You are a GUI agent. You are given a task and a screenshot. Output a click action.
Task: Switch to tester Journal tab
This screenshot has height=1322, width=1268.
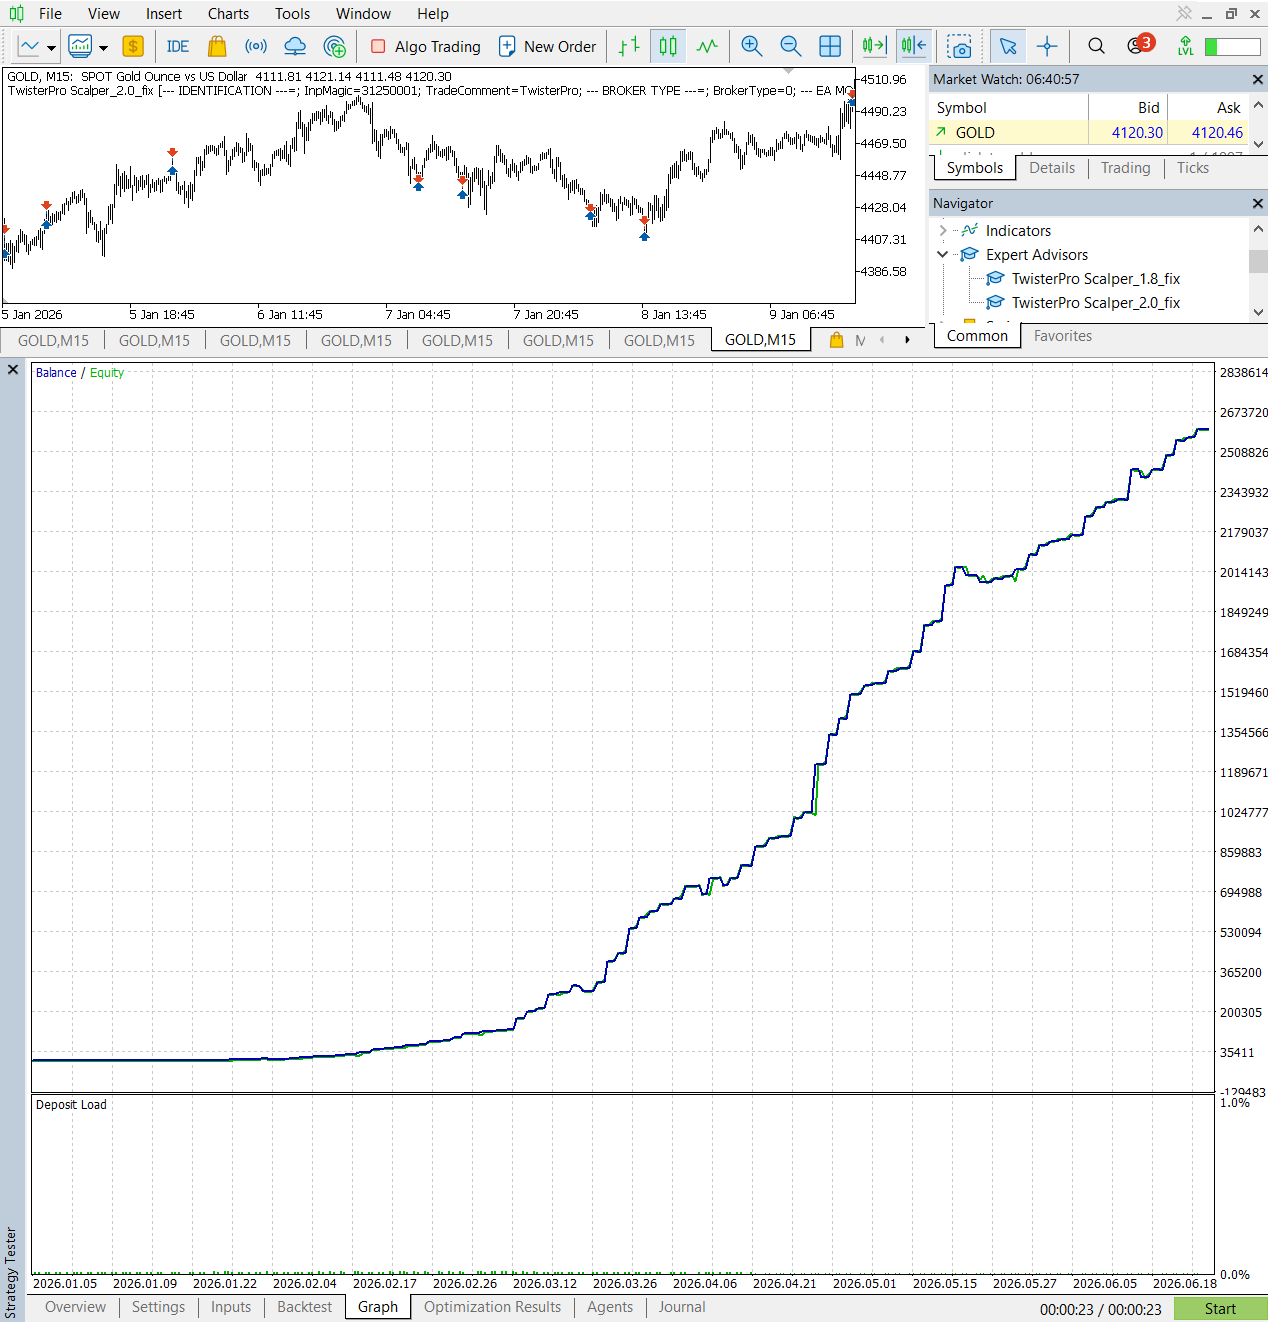(682, 1307)
